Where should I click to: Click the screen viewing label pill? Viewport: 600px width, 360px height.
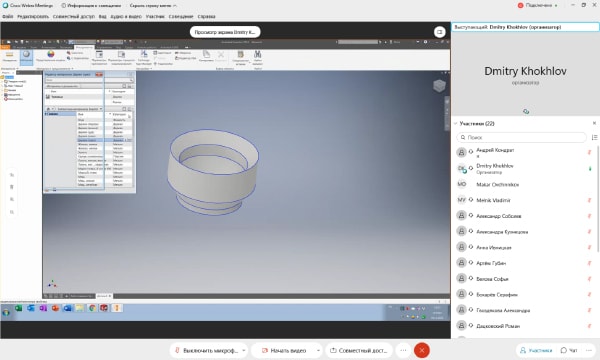point(225,32)
